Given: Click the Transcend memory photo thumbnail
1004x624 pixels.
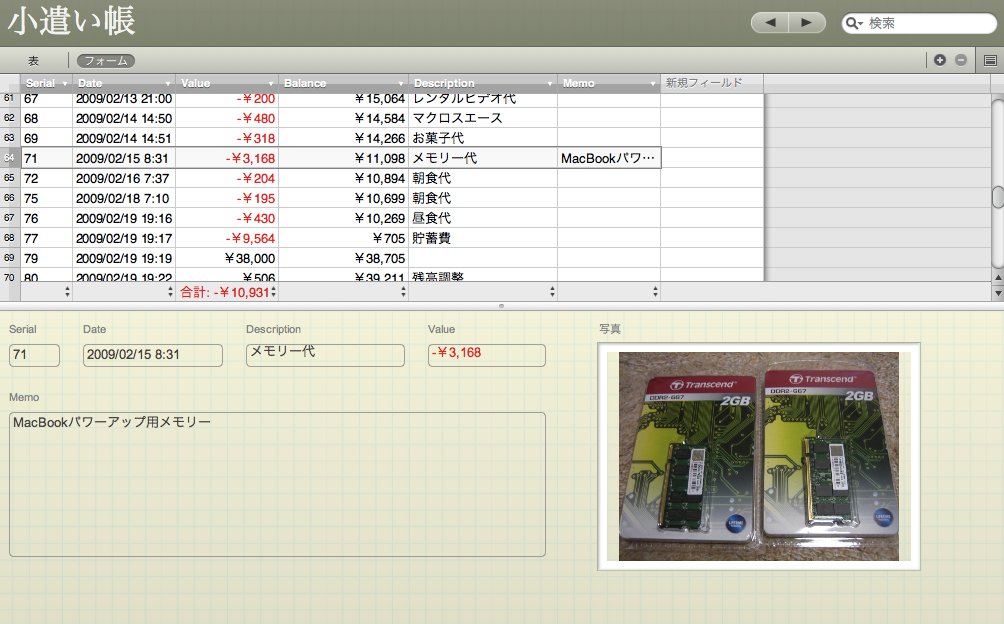Looking at the screenshot, I should [x=759, y=456].
